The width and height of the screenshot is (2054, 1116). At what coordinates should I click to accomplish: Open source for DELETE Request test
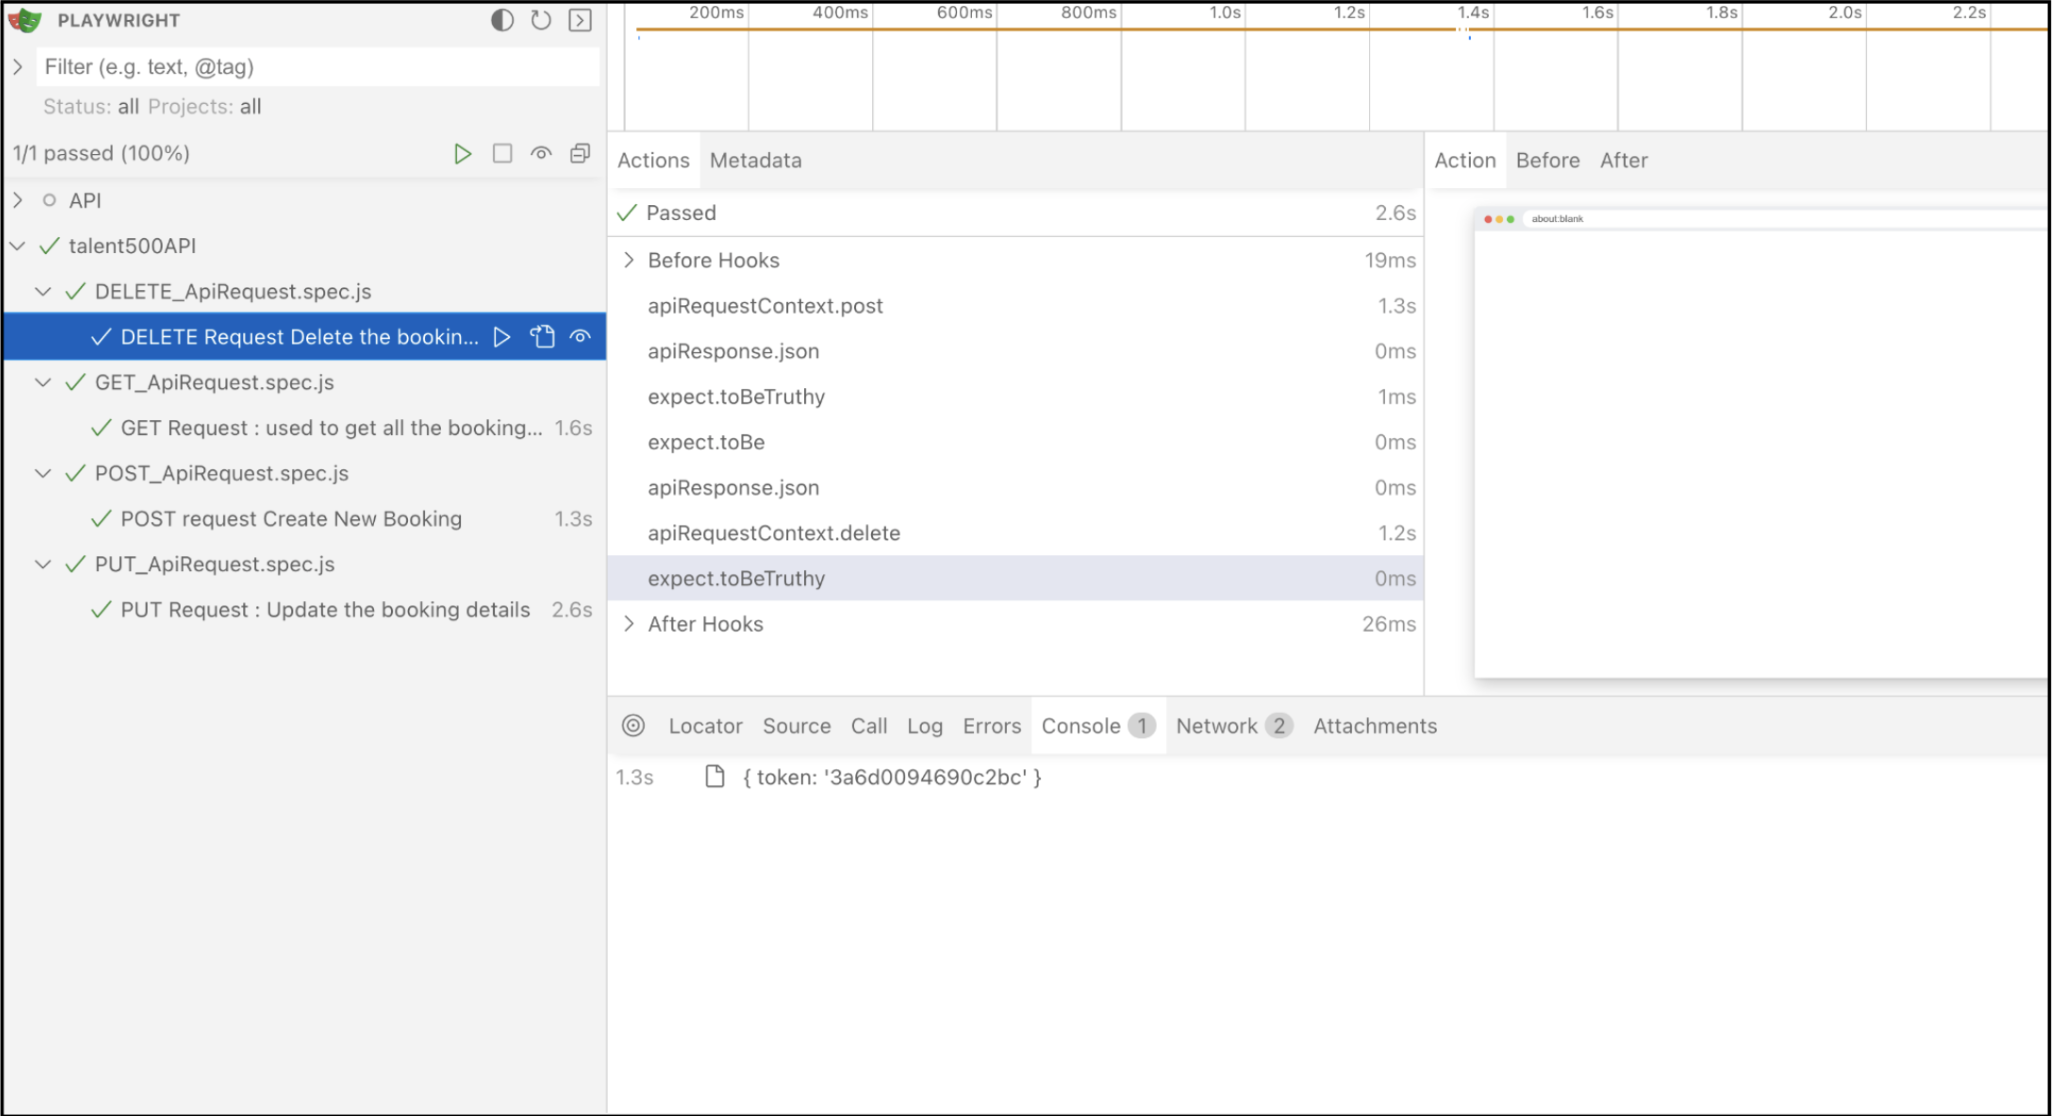[542, 337]
